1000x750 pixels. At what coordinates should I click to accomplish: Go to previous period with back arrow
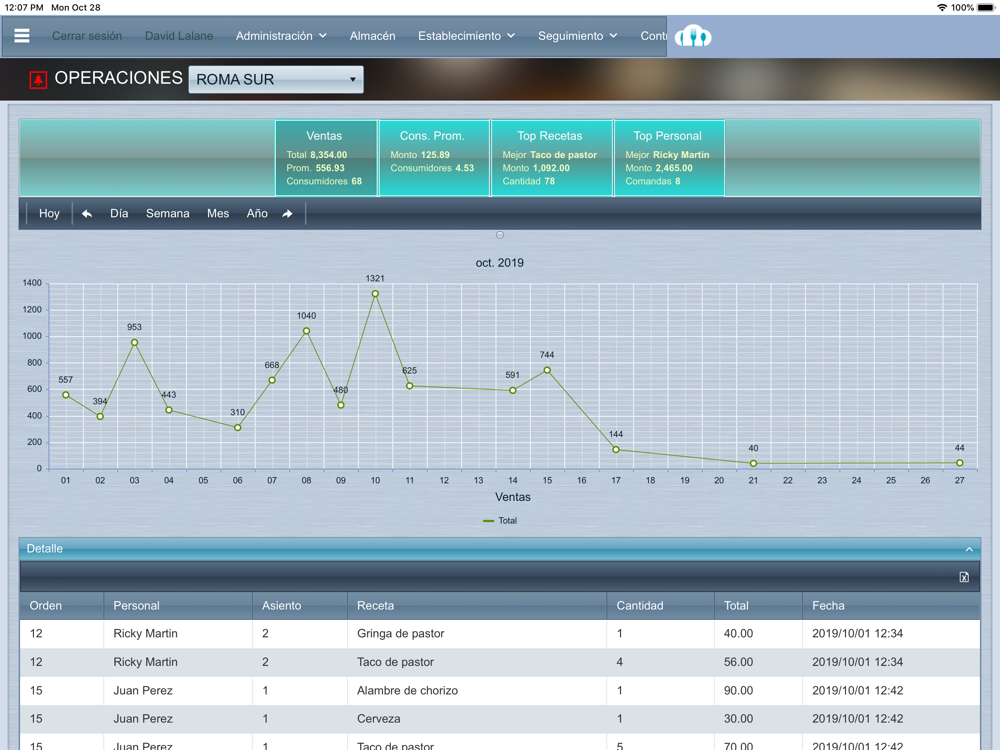(x=87, y=214)
